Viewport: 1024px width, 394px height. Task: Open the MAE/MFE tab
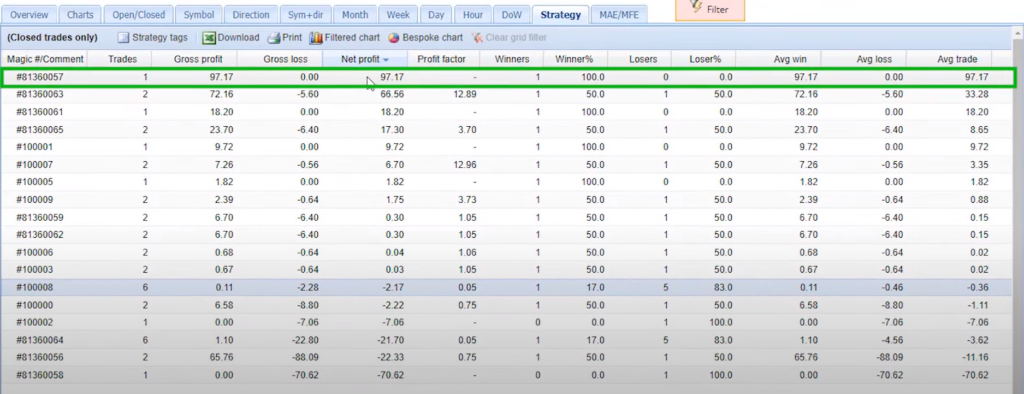[619, 14]
